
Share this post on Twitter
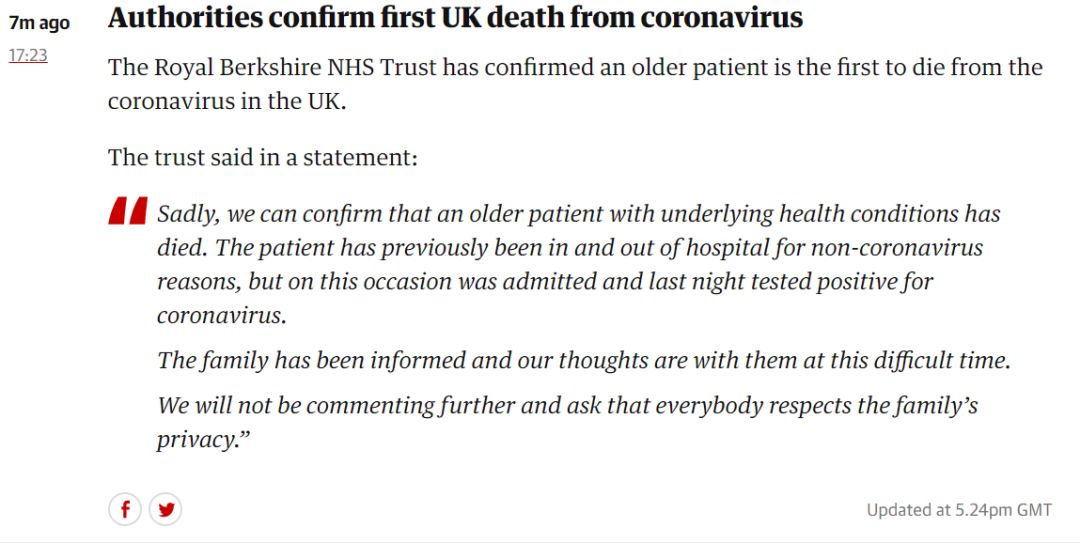[x=166, y=510]
